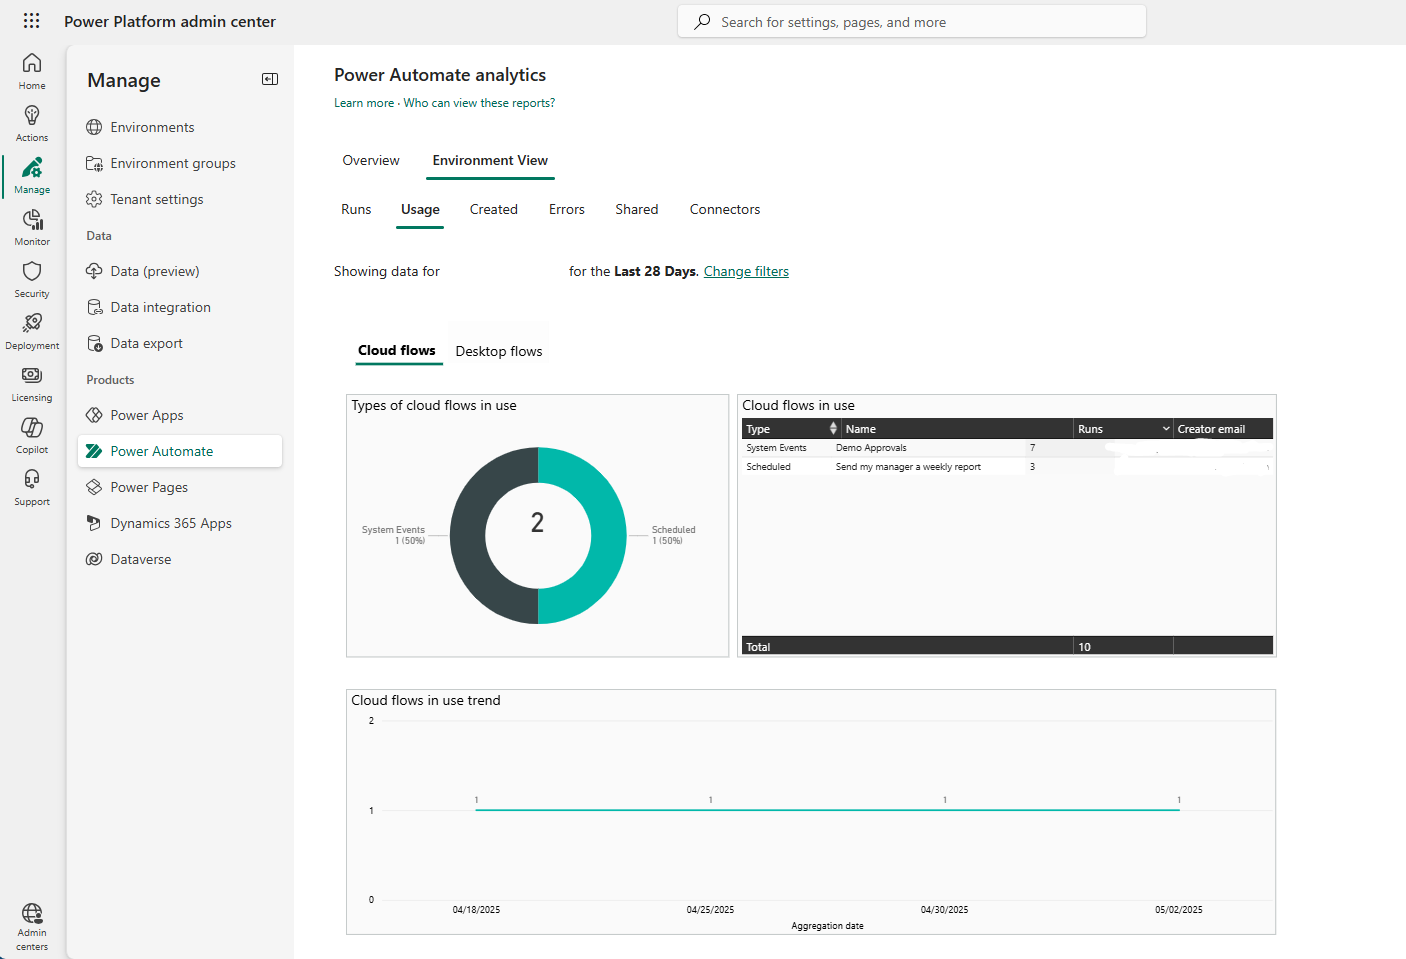Click the dark System Events donut segment
Screen dimensions: 1406x959
pyautogui.click(x=468, y=535)
